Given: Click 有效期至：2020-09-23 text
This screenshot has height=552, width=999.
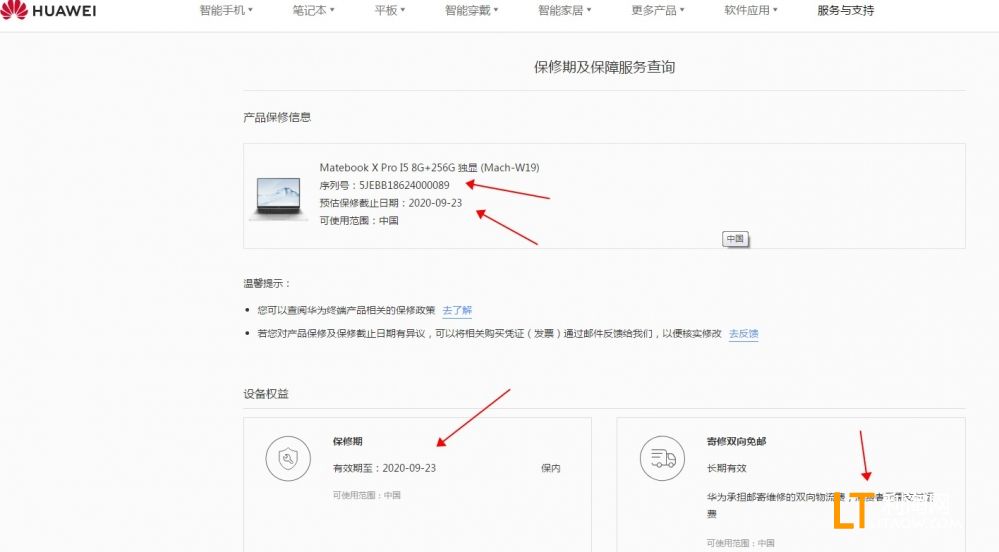Looking at the screenshot, I should coord(384,468).
